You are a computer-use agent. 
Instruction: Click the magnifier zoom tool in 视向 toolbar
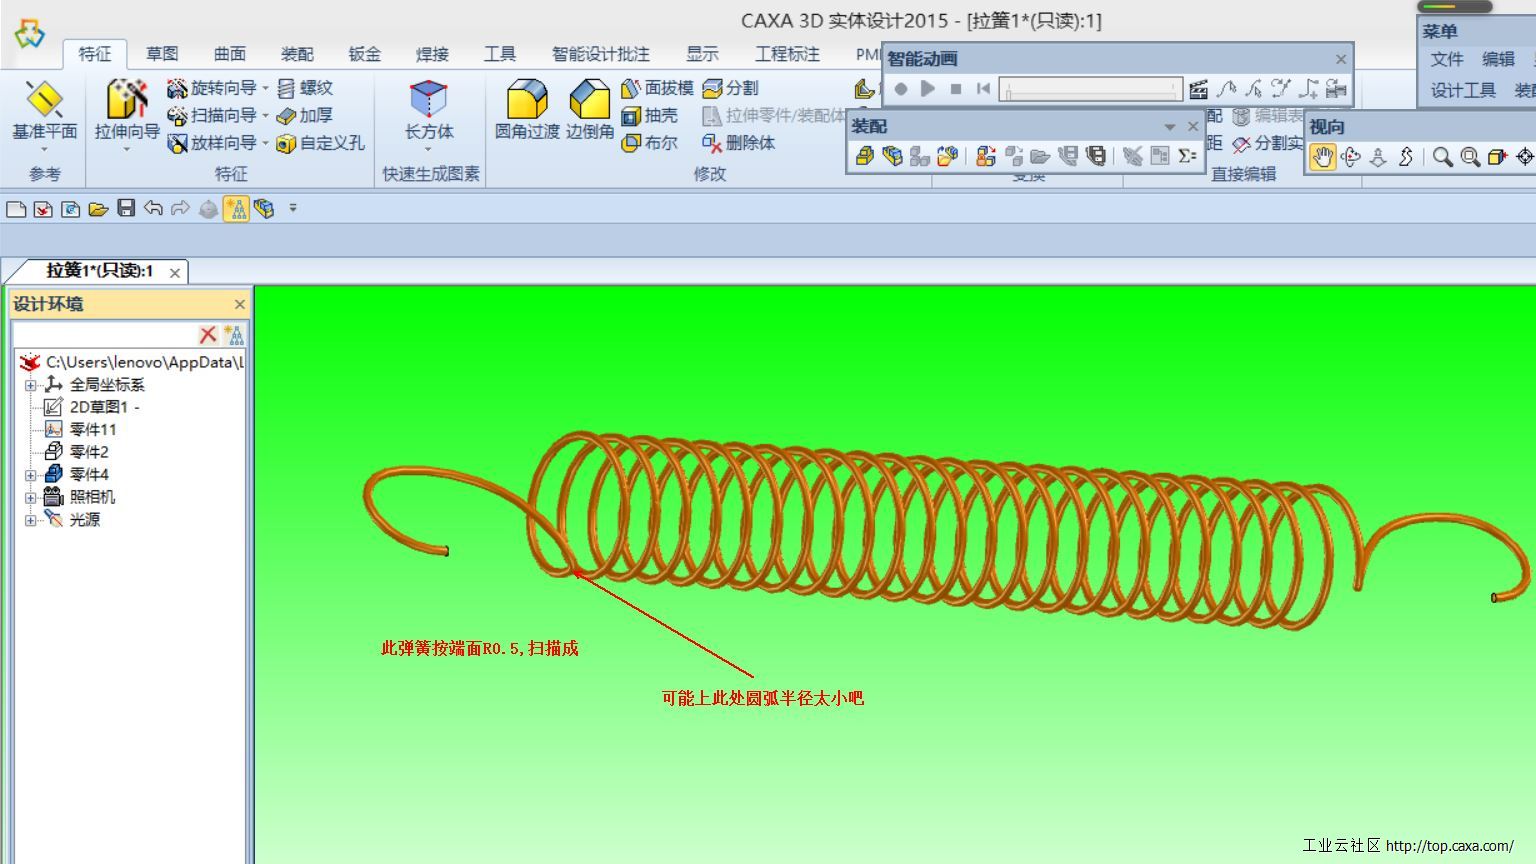[x=1442, y=157]
